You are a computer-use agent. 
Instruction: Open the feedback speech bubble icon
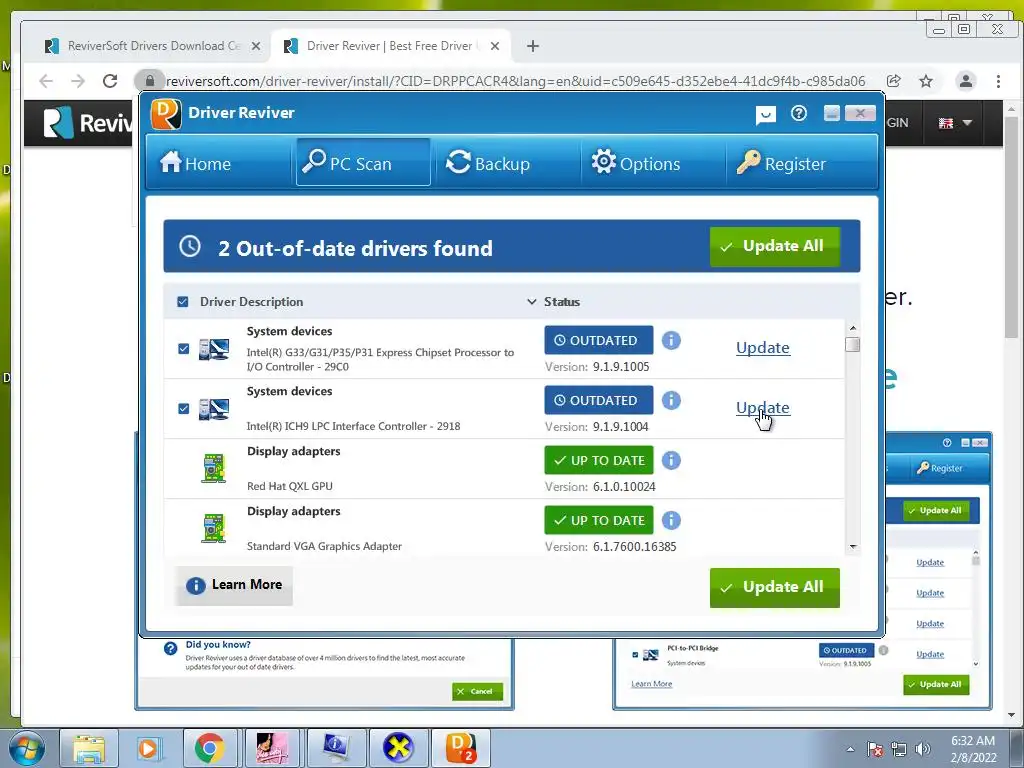click(x=765, y=115)
